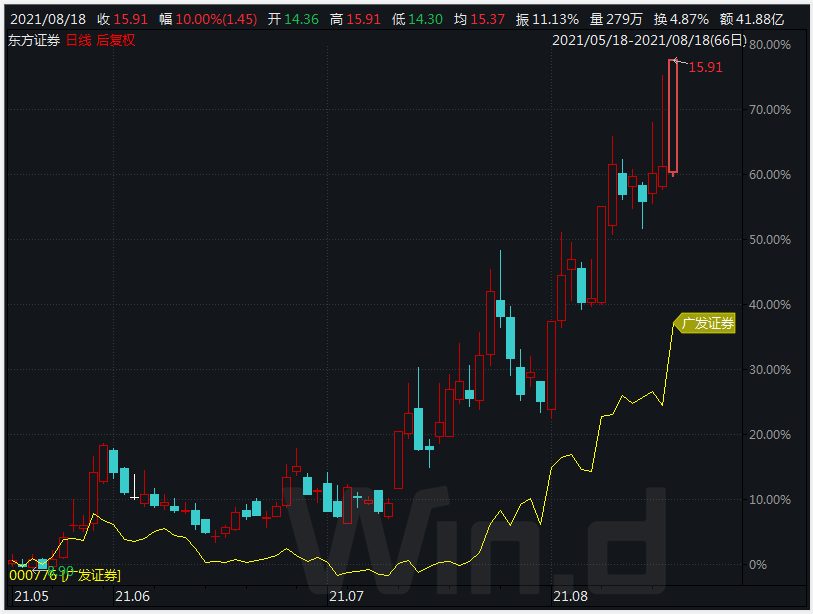Click the 20.00% axis label

(770, 435)
